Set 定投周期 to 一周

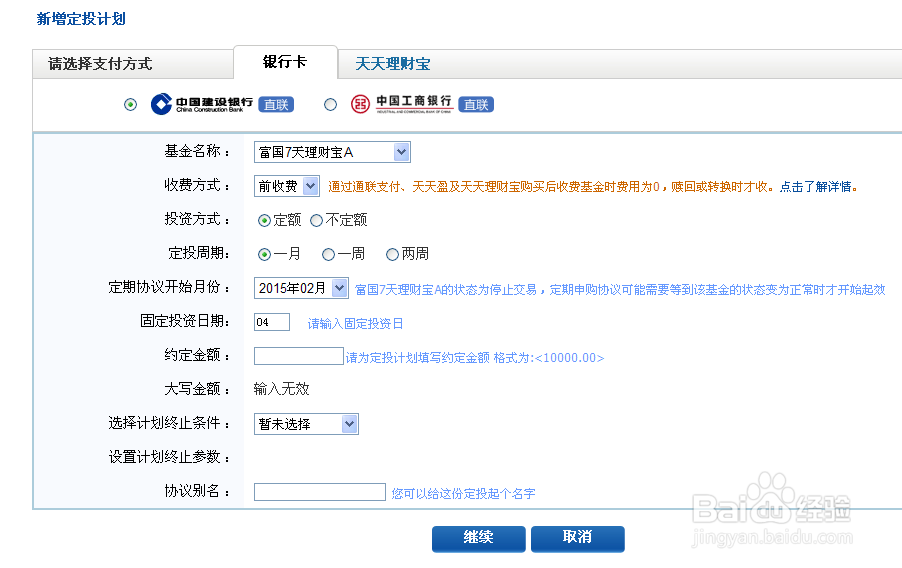tap(328, 254)
